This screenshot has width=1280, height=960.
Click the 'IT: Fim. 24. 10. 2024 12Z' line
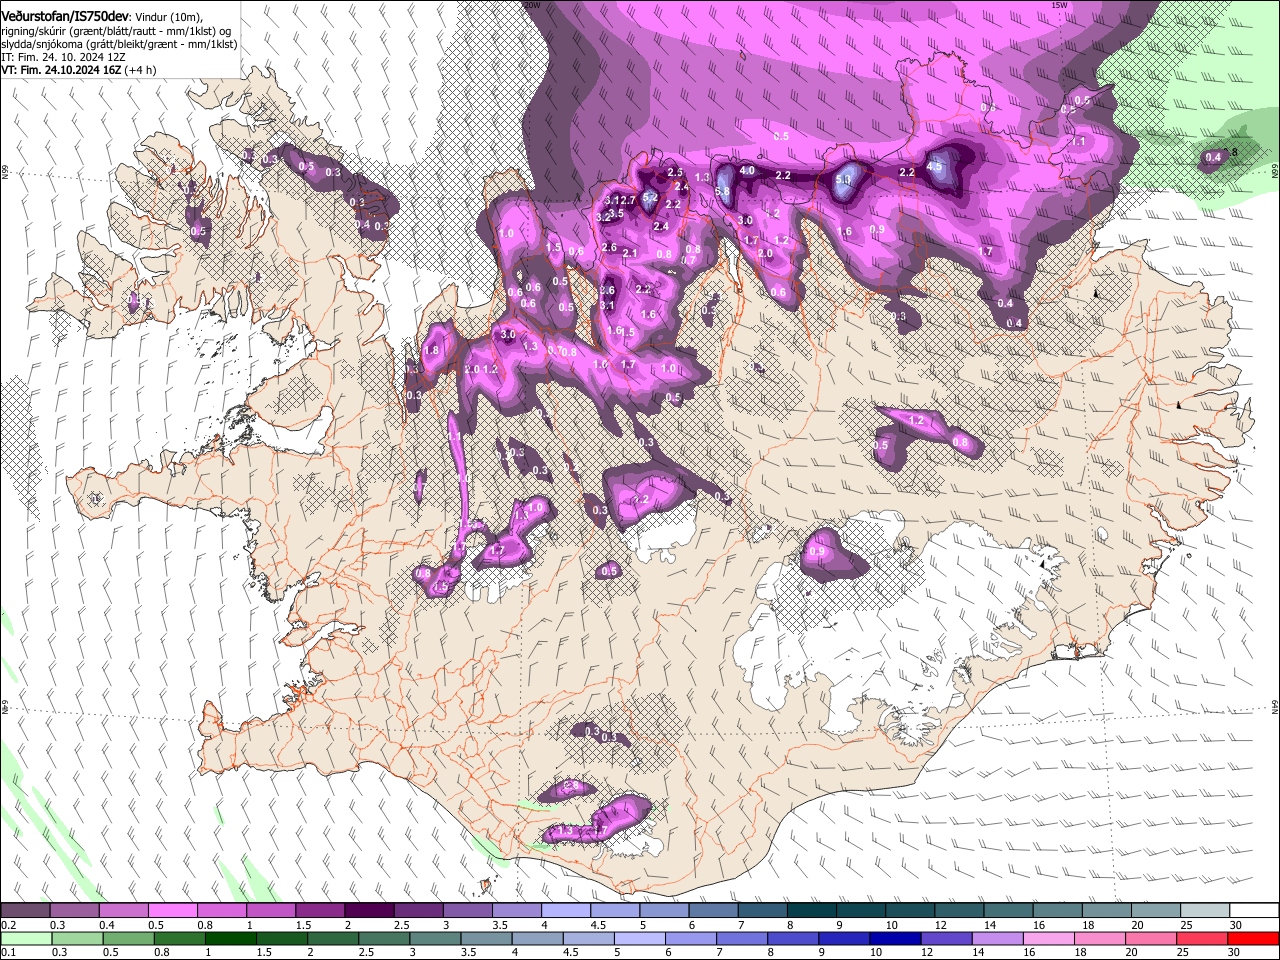pyautogui.click(x=63, y=57)
